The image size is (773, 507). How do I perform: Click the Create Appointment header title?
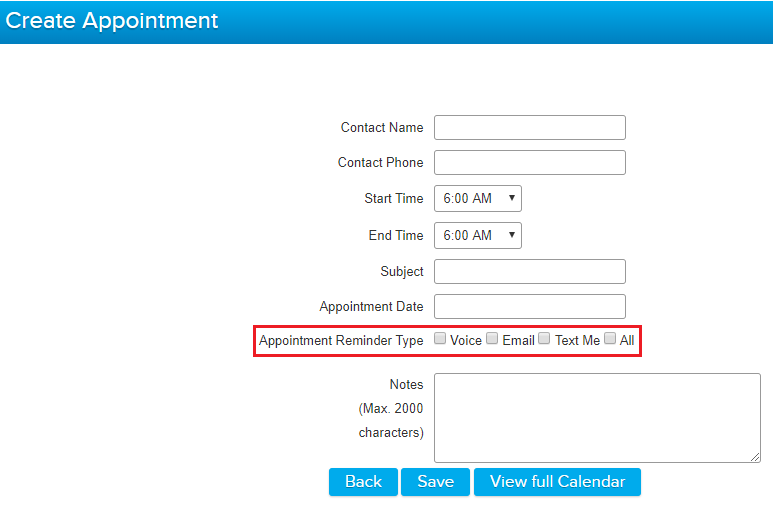(112, 20)
